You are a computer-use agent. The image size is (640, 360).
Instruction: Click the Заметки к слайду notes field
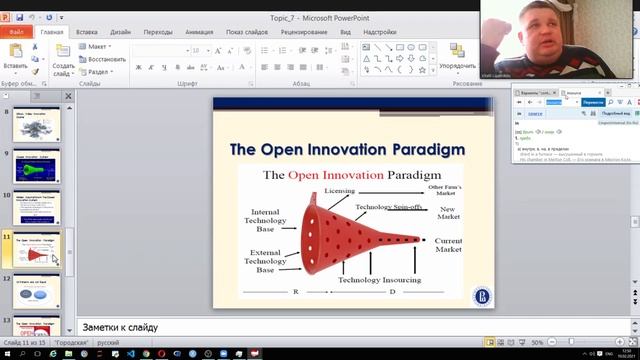click(x=353, y=327)
